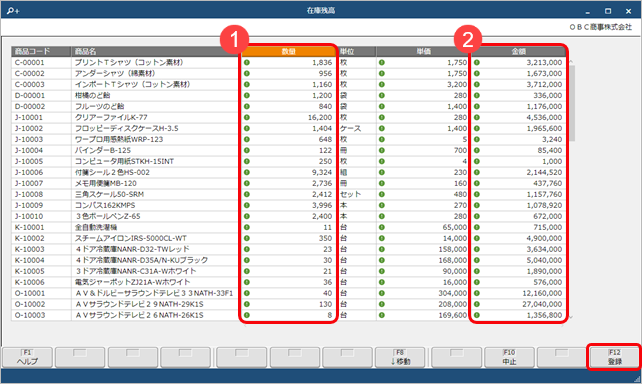The width and height of the screenshot is (642, 384).
Task: Edit the quantity 16,200 cell for J-10001
Action: tap(289, 117)
